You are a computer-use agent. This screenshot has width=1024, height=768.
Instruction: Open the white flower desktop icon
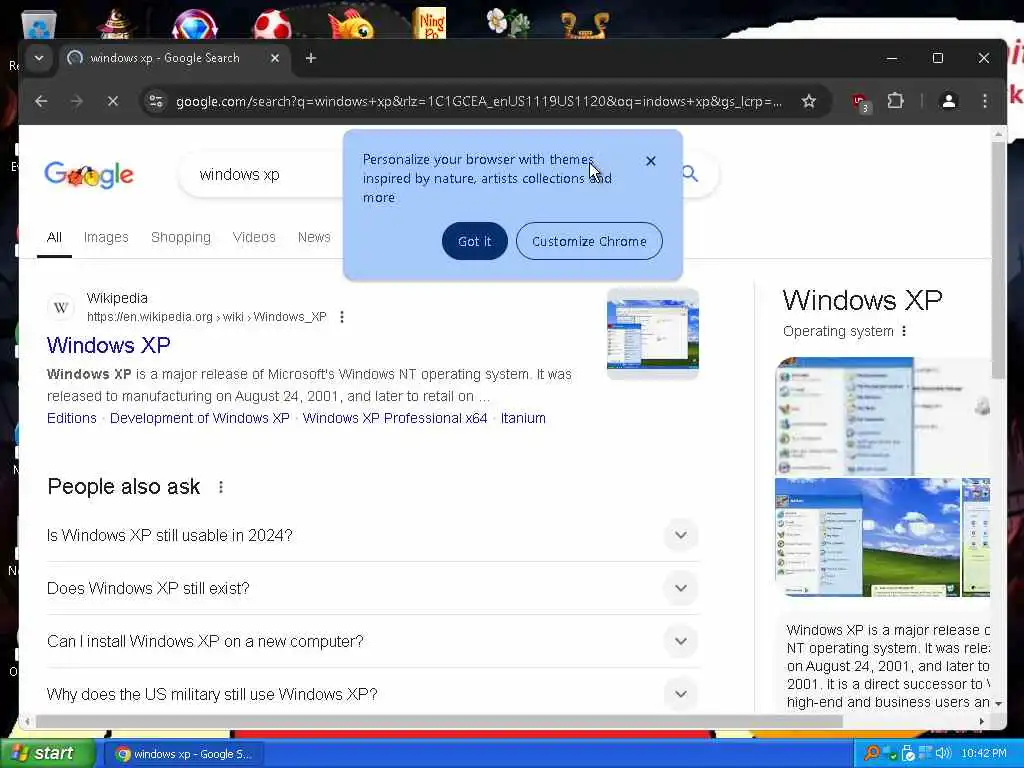tap(507, 23)
